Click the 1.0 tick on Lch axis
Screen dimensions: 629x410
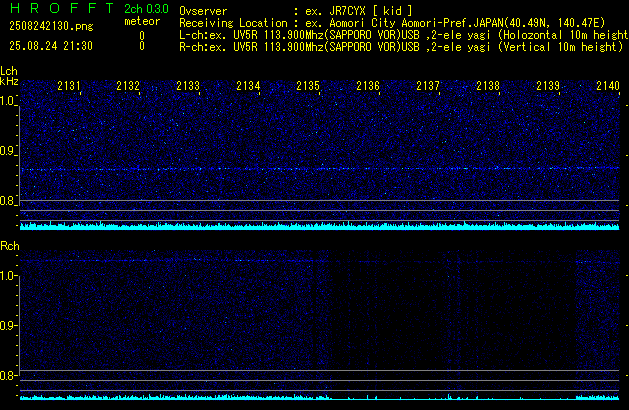point(7,101)
